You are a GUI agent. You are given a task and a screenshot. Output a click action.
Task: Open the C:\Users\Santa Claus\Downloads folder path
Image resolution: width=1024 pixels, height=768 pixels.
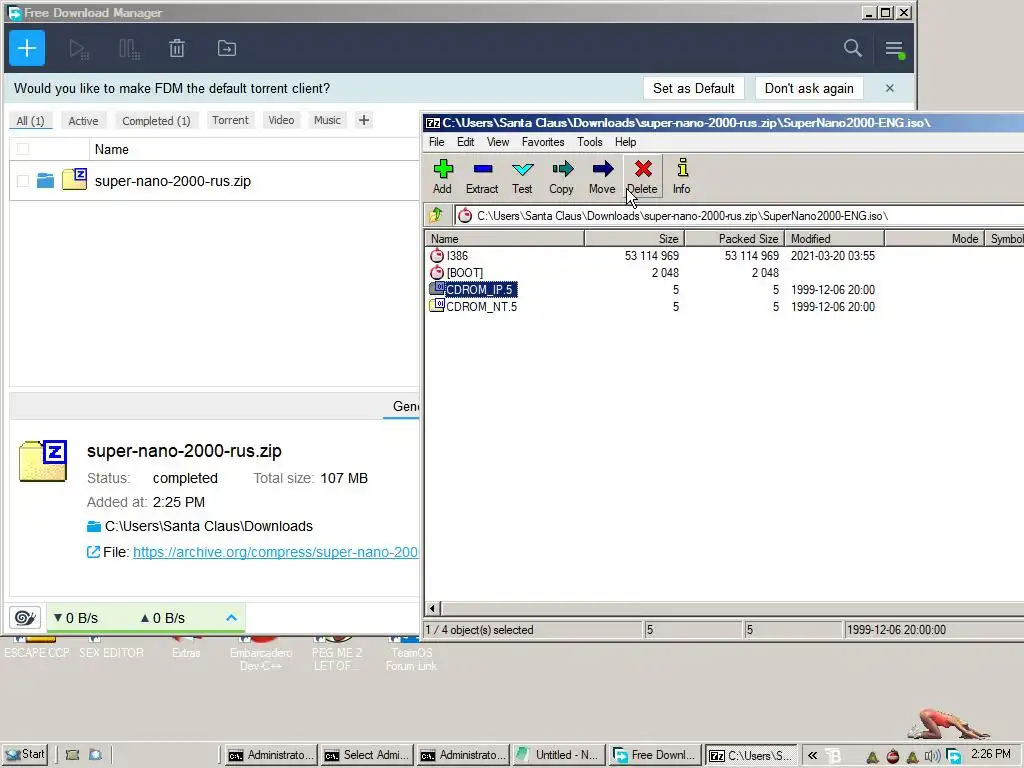208,526
